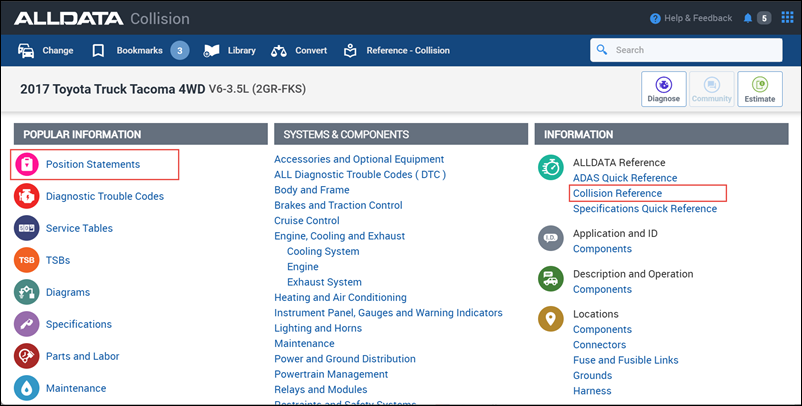
Task: Open the Specifications link
Action: pyautogui.click(x=79, y=324)
